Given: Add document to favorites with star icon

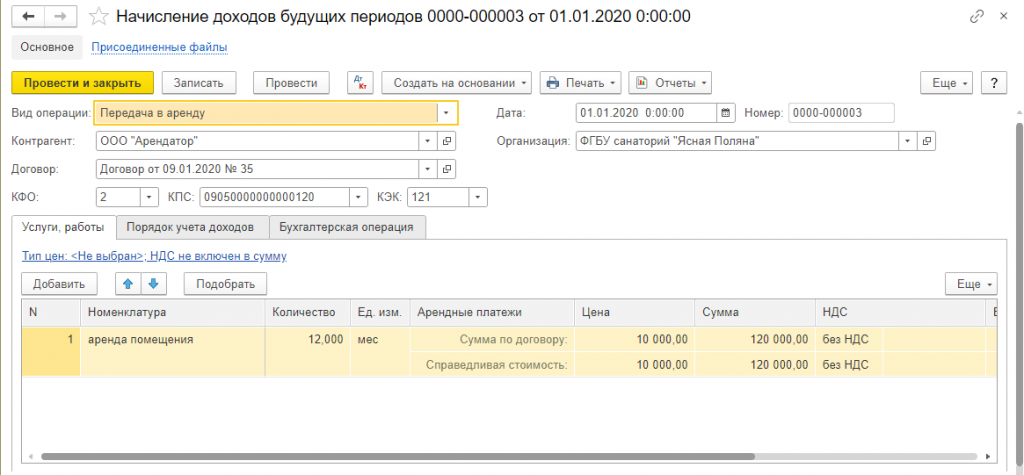Looking at the screenshot, I should 98,17.
